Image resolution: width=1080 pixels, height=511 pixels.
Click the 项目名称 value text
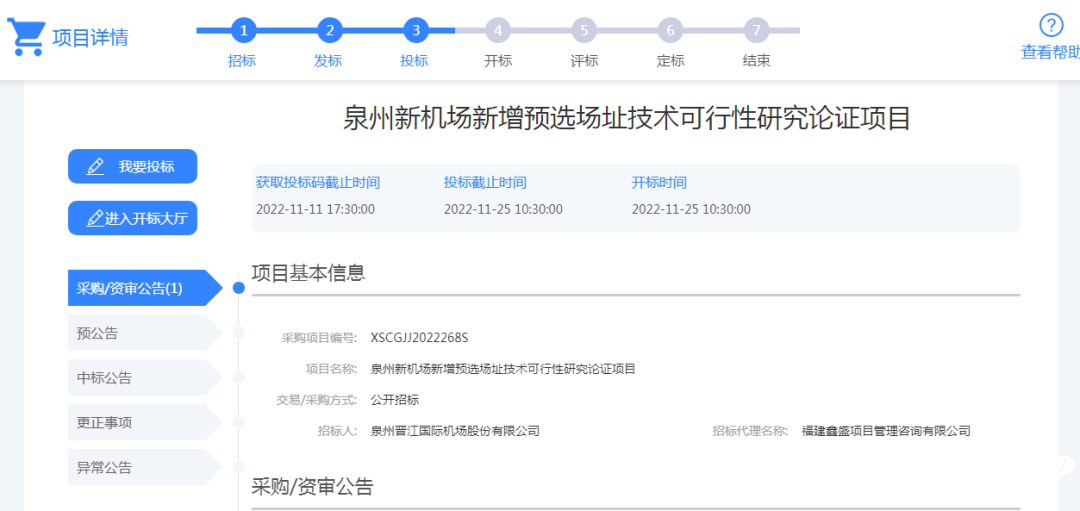tap(503, 369)
